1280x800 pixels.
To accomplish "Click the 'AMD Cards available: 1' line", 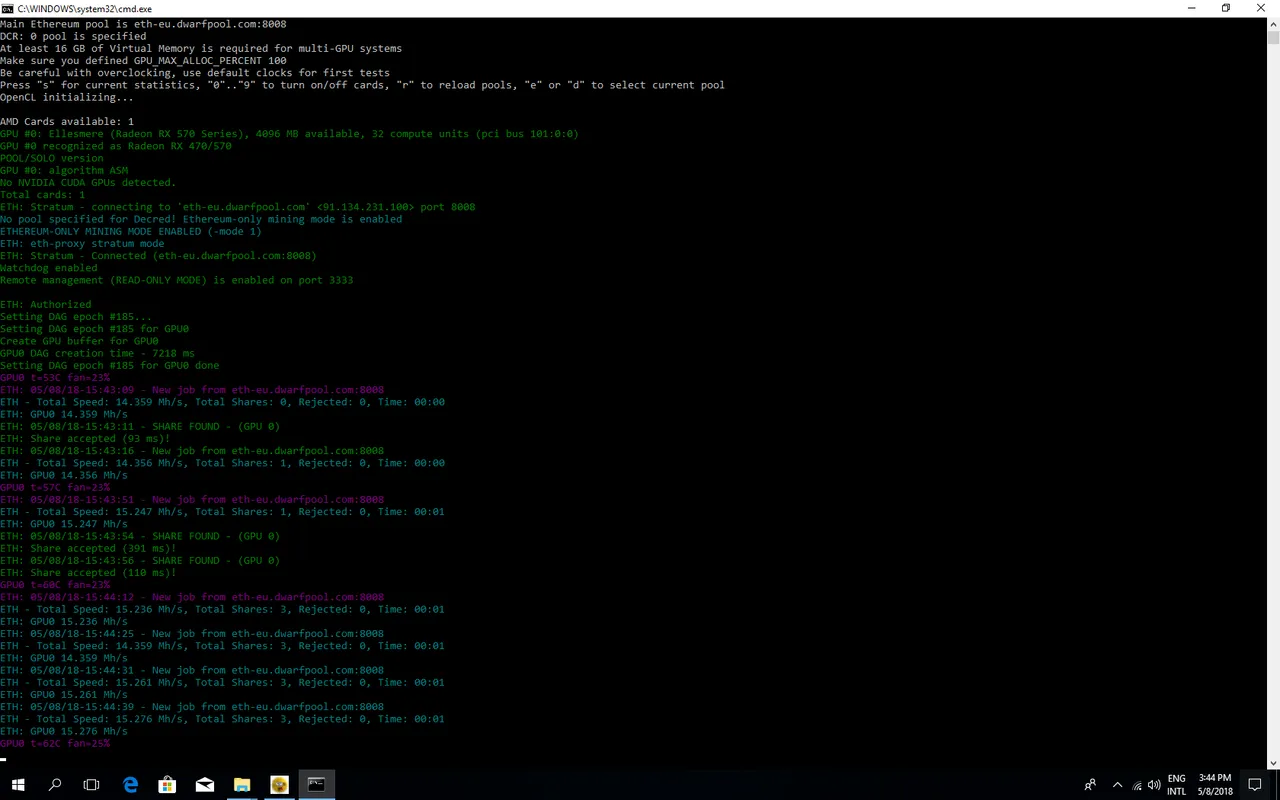I will coord(67,122).
